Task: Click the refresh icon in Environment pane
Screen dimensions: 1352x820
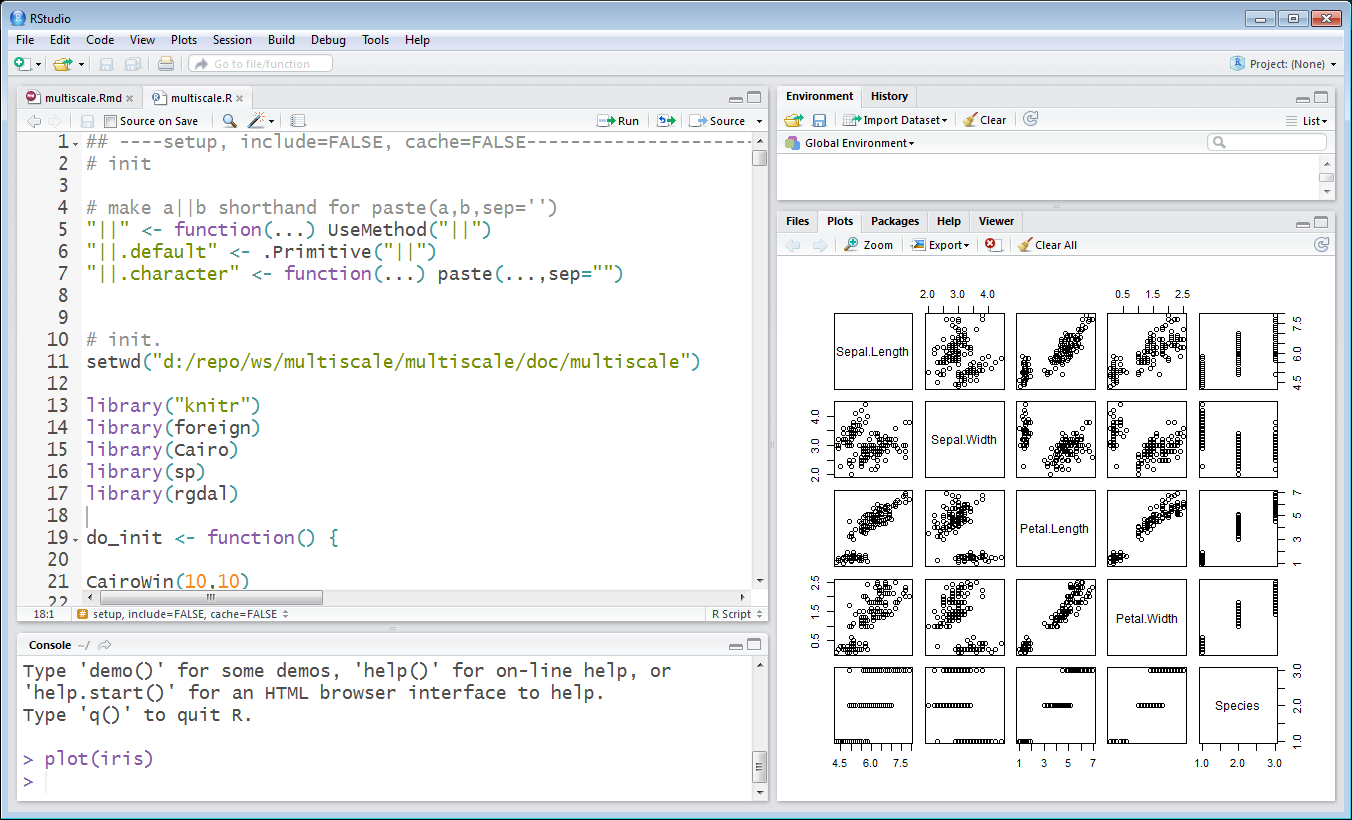Action: (x=1031, y=119)
